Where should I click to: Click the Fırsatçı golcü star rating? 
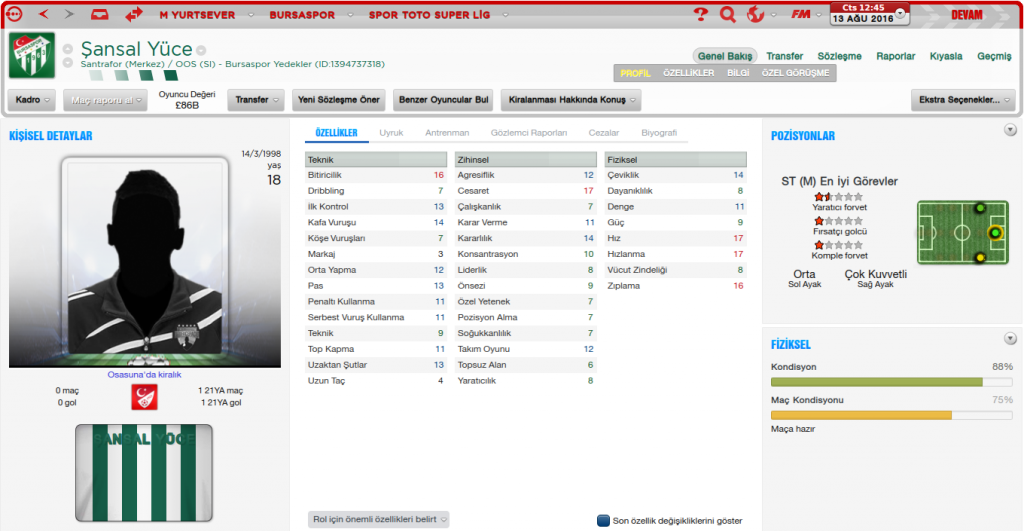point(839,221)
